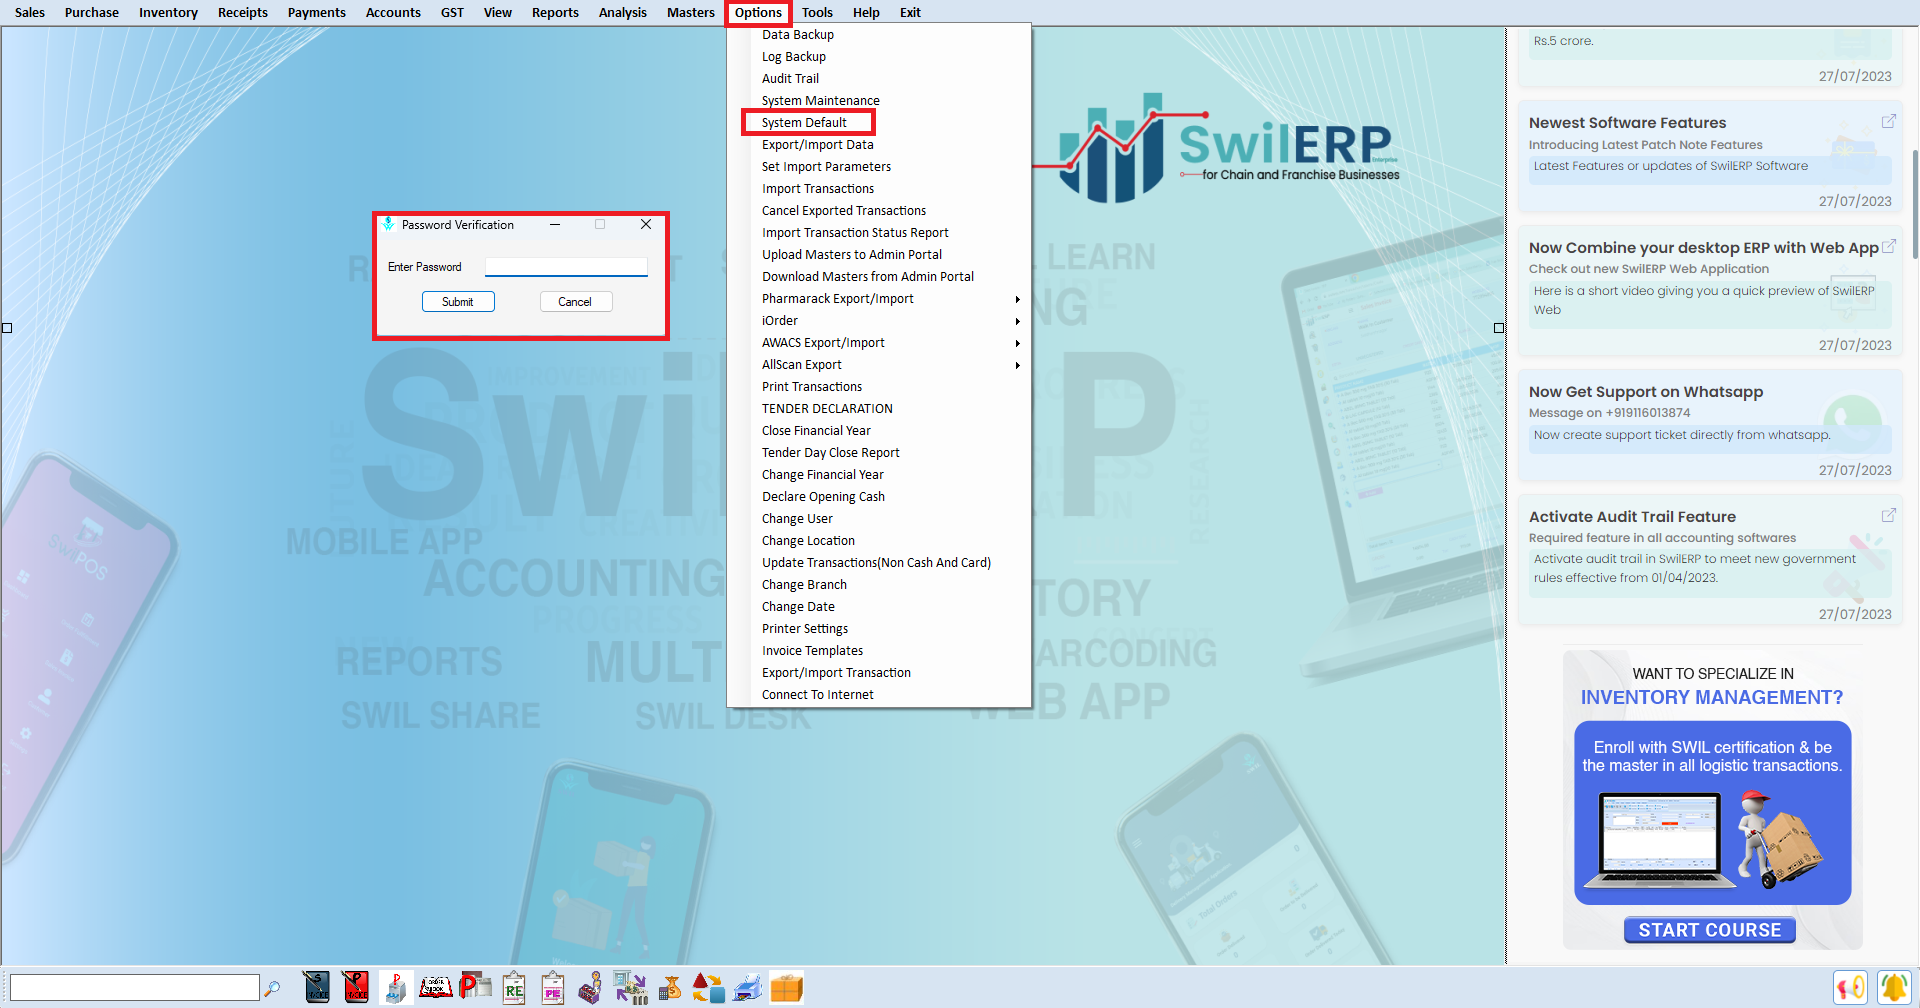Select Change Date menu entry
Viewport: 1920px width, 1008px height.
click(798, 607)
